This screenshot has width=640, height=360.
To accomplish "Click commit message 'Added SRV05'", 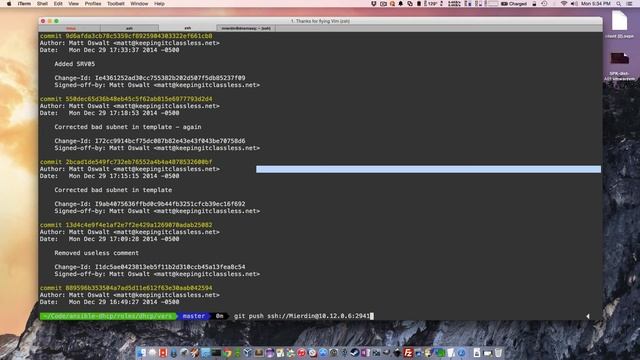I will pos(75,64).
